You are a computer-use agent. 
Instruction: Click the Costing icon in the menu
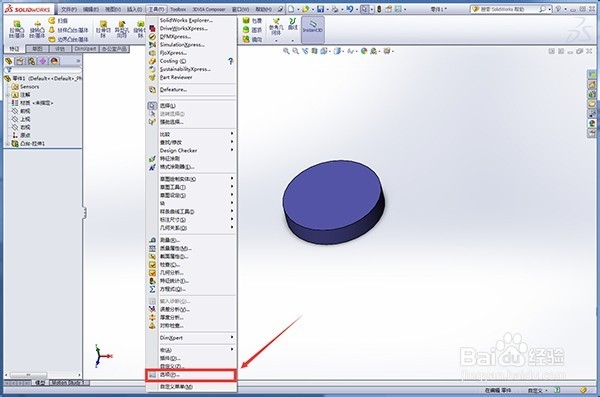pyautogui.click(x=152, y=61)
